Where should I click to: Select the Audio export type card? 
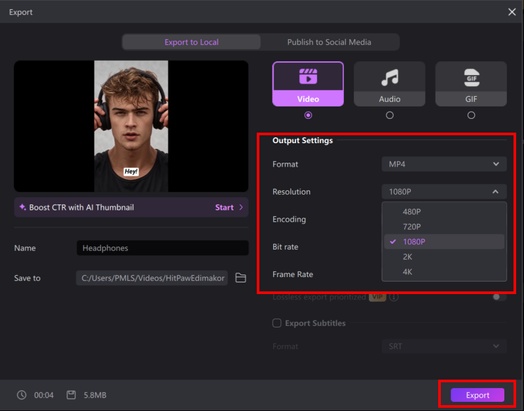[x=389, y=84]
